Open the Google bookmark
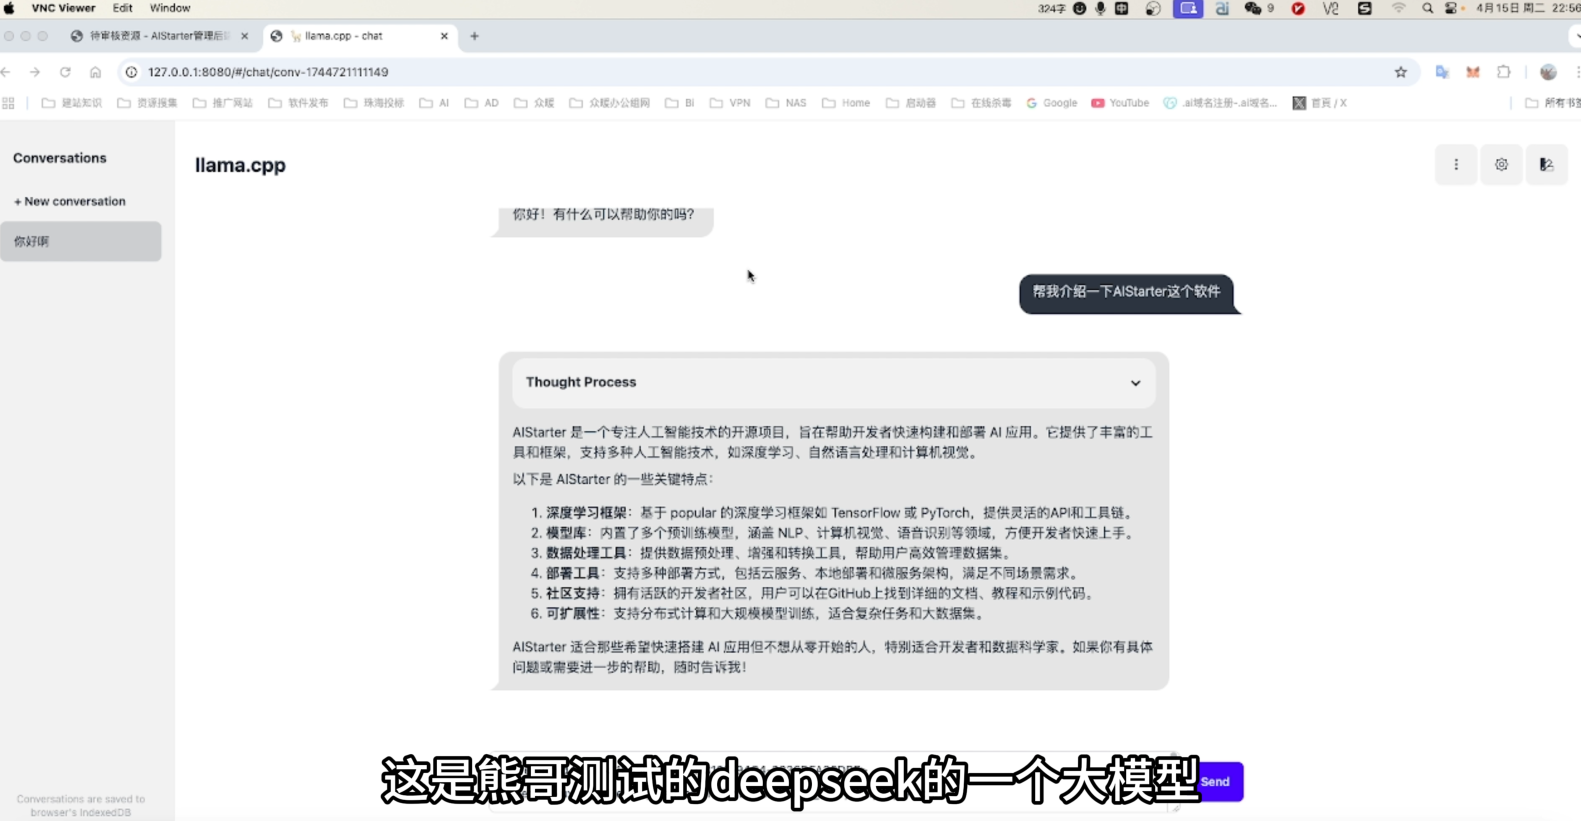The image size is (1581, 821). (x=1051, y=103)
